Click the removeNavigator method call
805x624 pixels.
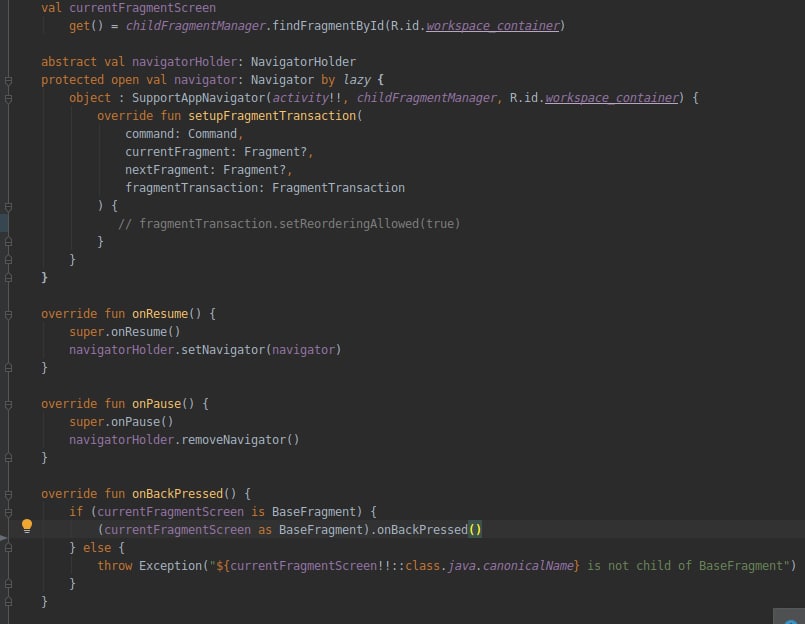pos(233,440)
